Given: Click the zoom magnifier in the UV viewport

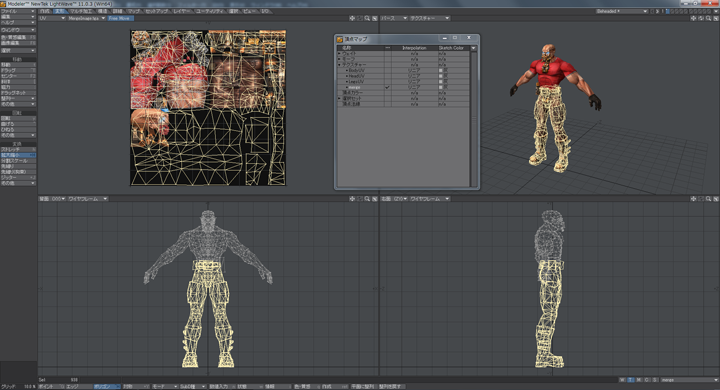Looking at the screenshot, I should click(x=367, y=18).
